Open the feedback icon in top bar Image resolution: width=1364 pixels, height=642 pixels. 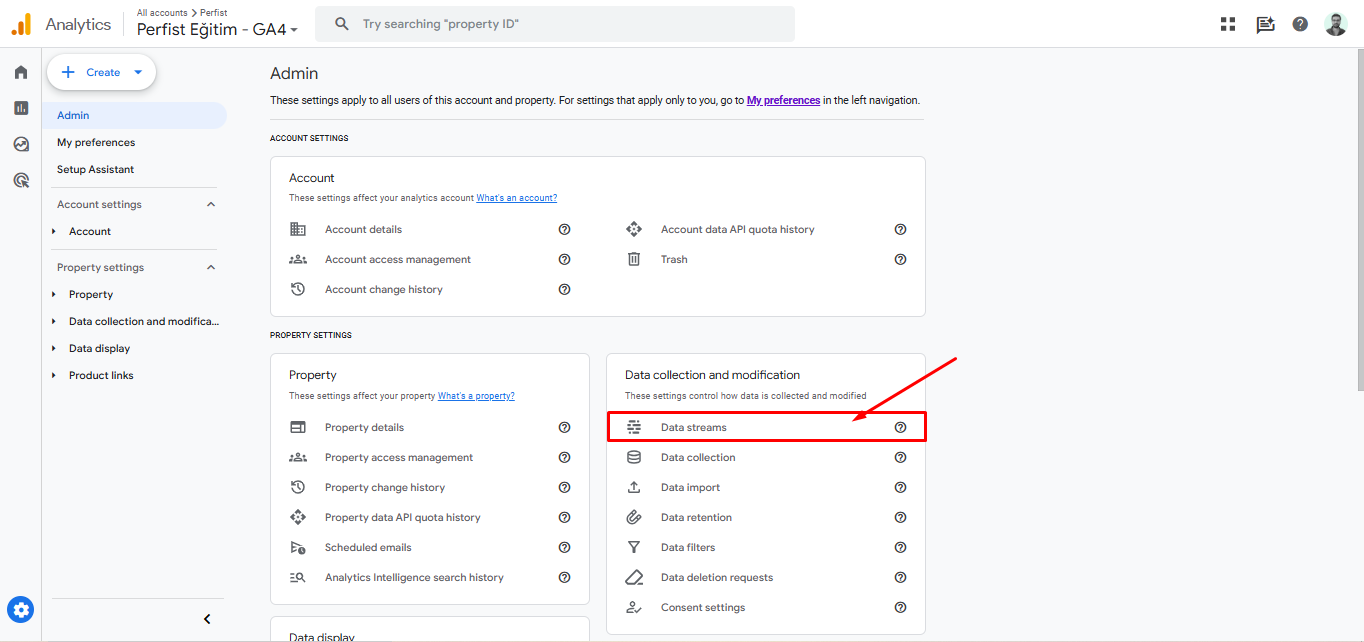click(x=1265, y=24)
